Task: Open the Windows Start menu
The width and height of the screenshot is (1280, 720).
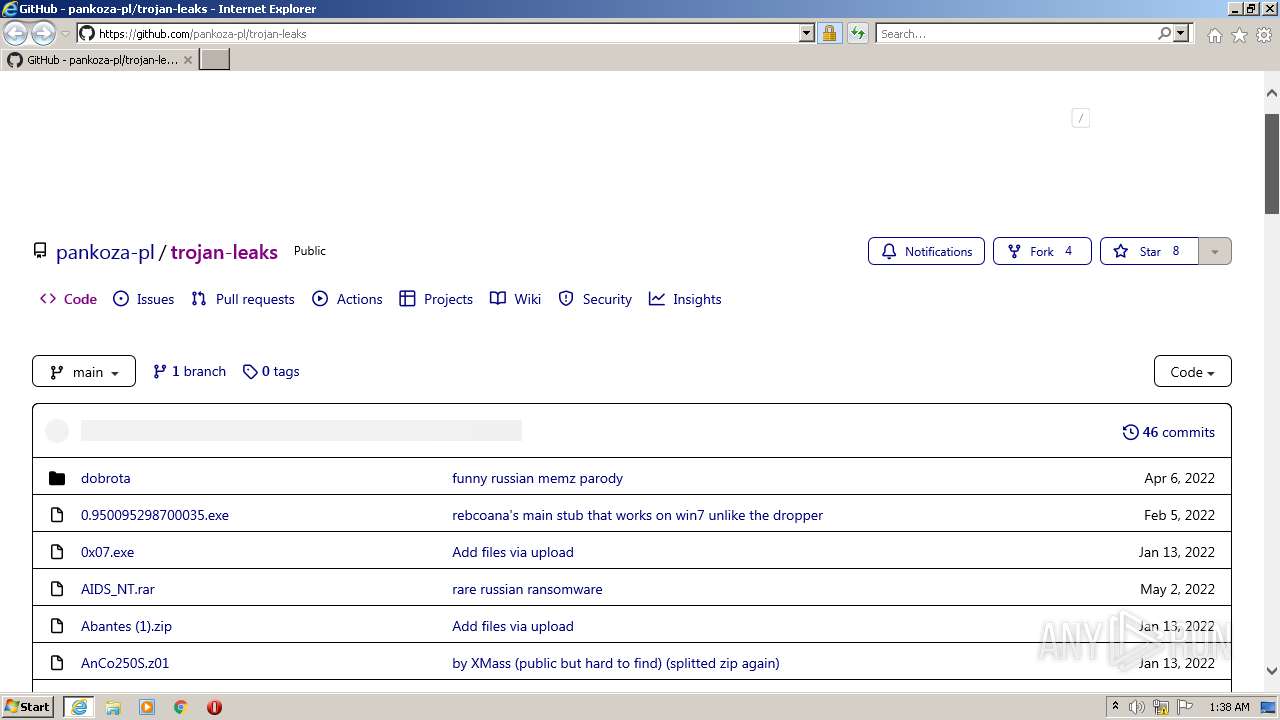Action: 28,707
